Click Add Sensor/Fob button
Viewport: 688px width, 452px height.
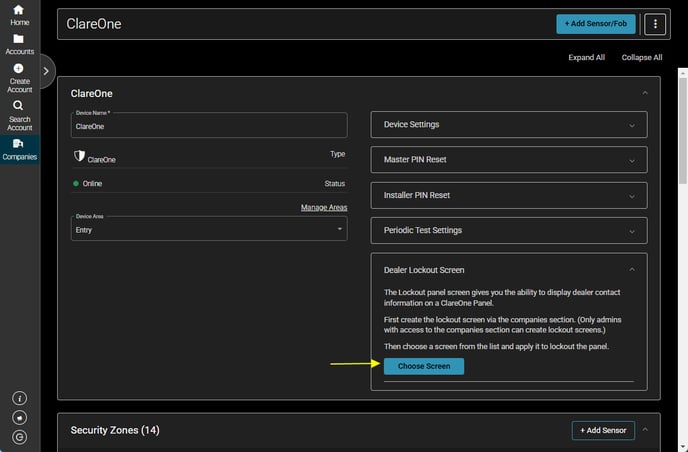(596, 24)
